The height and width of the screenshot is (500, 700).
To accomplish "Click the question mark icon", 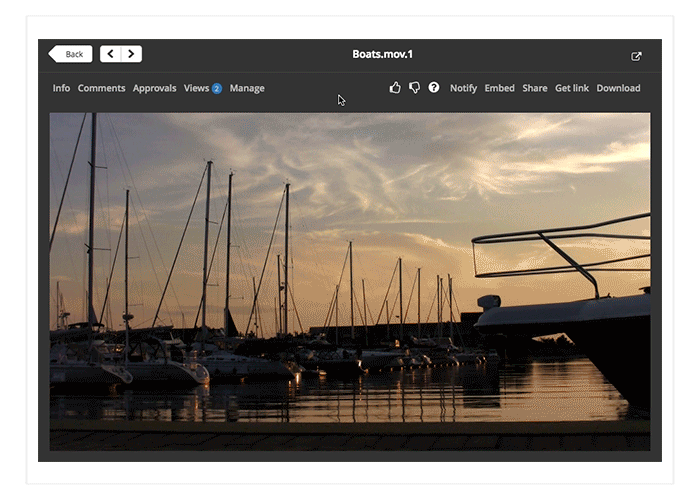I will pos(433,87).
